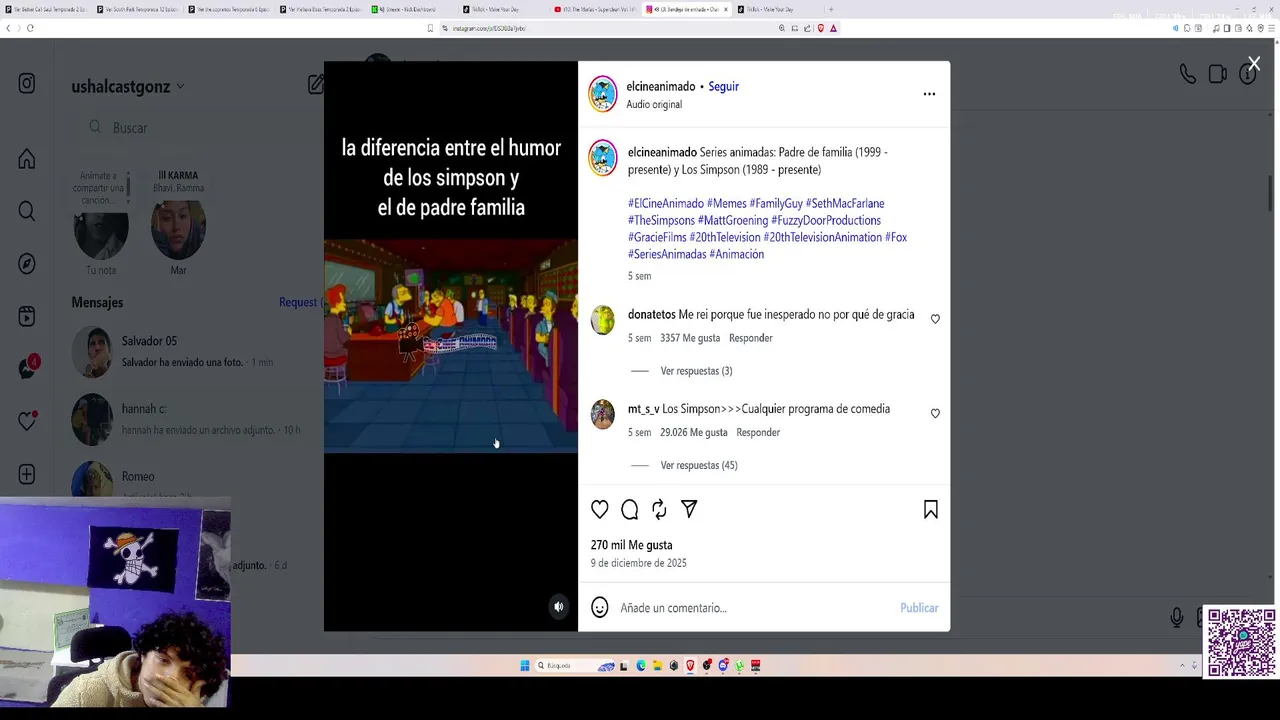View 270 mil Me gusta likes list

(x=631, y=545)
